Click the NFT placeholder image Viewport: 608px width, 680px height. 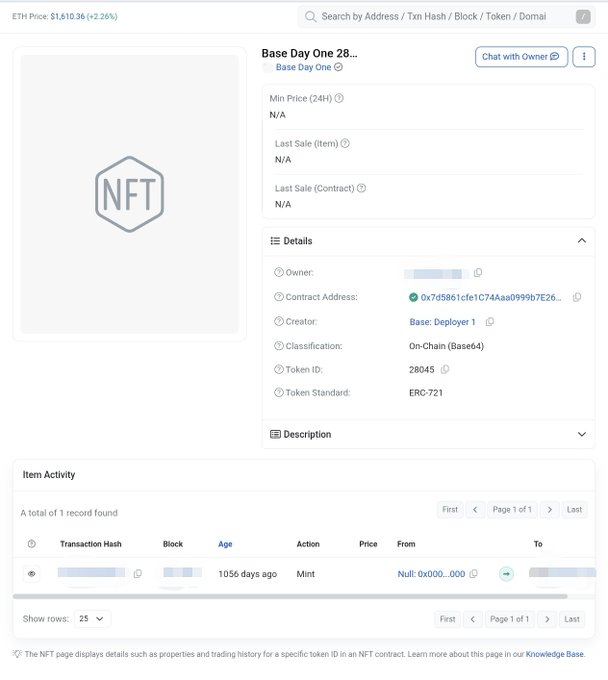130,194
